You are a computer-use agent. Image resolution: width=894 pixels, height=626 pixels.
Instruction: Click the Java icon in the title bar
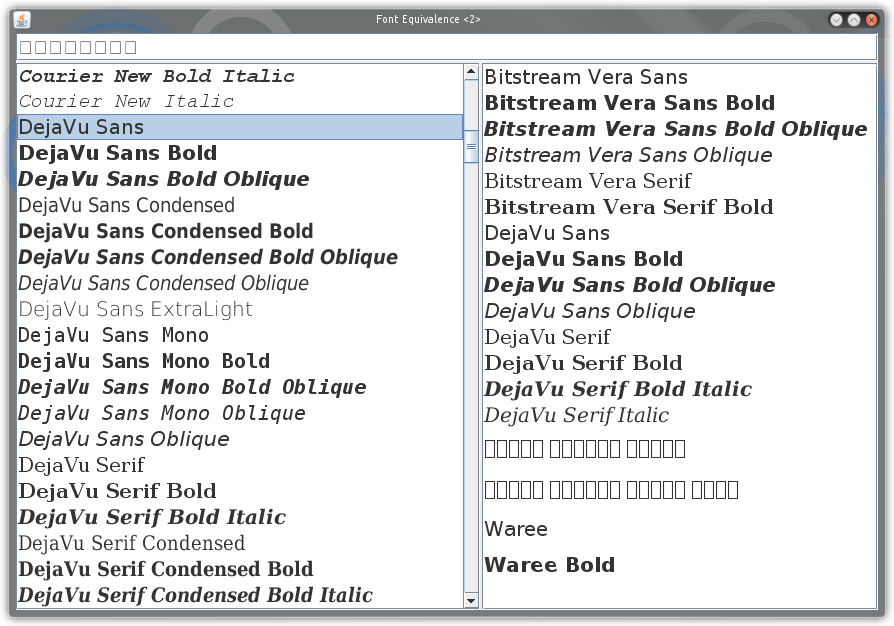pyautogui.click(x=22, y=19)
